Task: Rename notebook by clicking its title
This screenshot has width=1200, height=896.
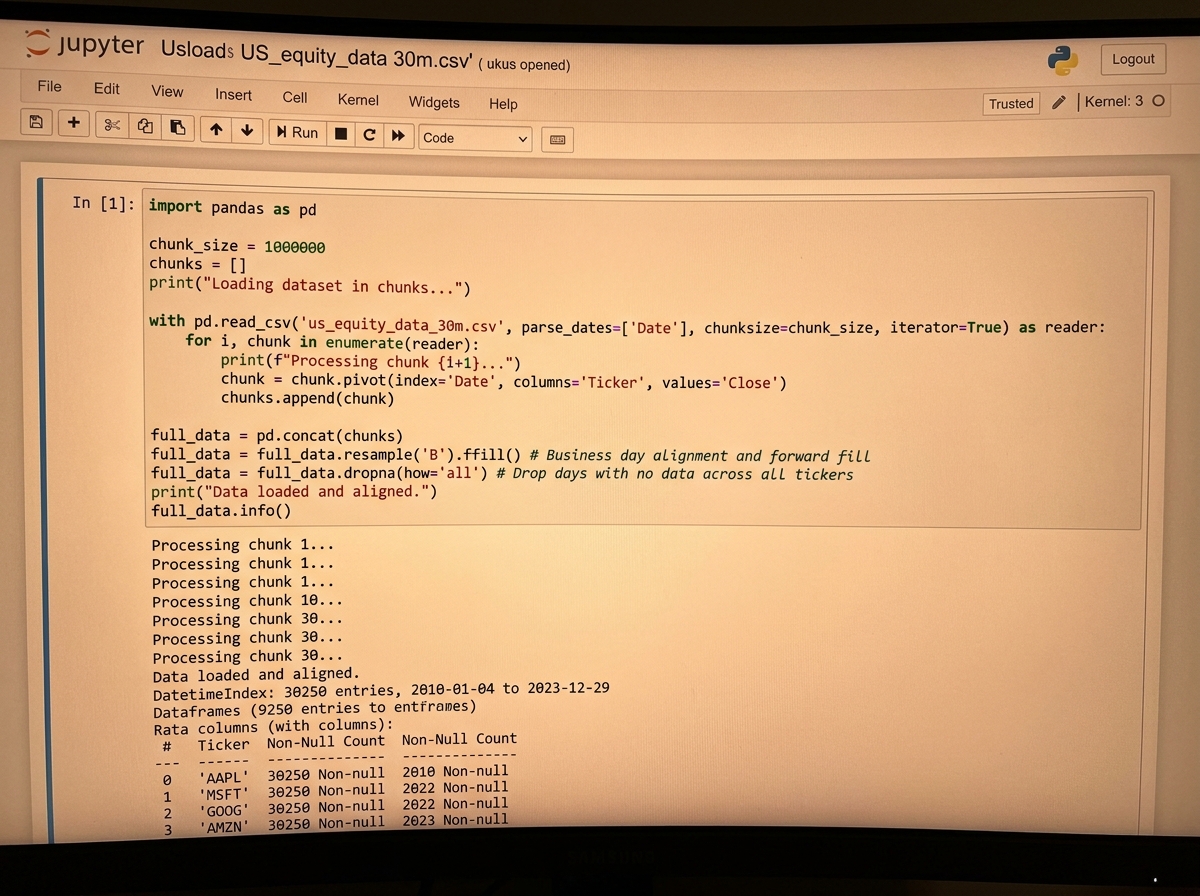Action: (x=316, y=52)
